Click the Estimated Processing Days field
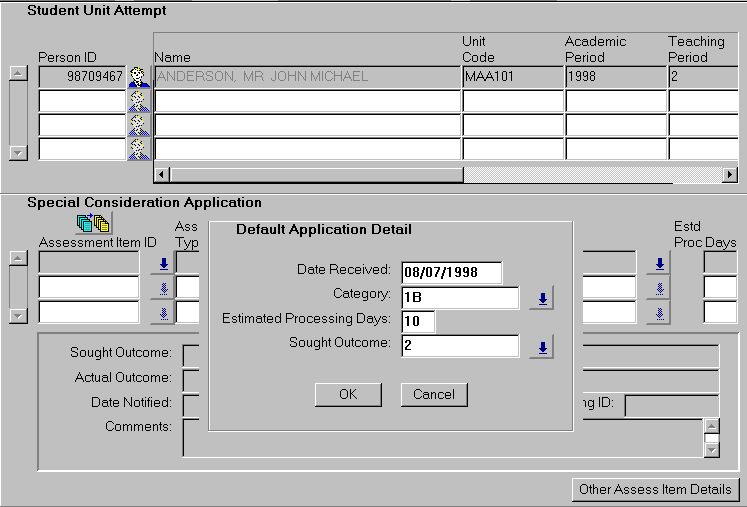 418,322
